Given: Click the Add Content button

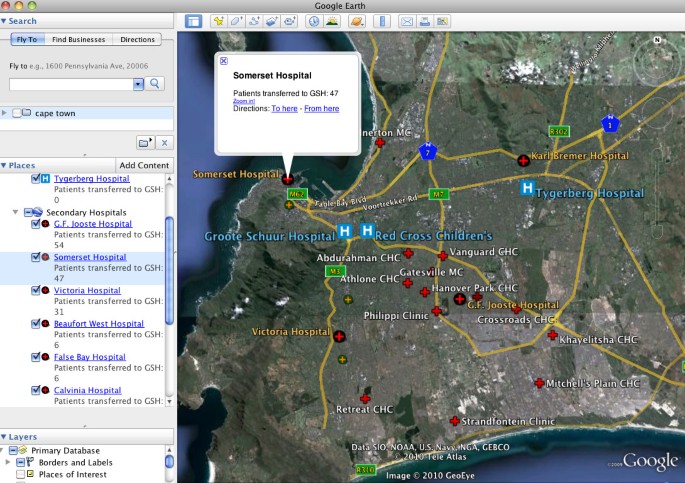Looking at the screenshot, I should pyautogui.click(x=144, y=165).
